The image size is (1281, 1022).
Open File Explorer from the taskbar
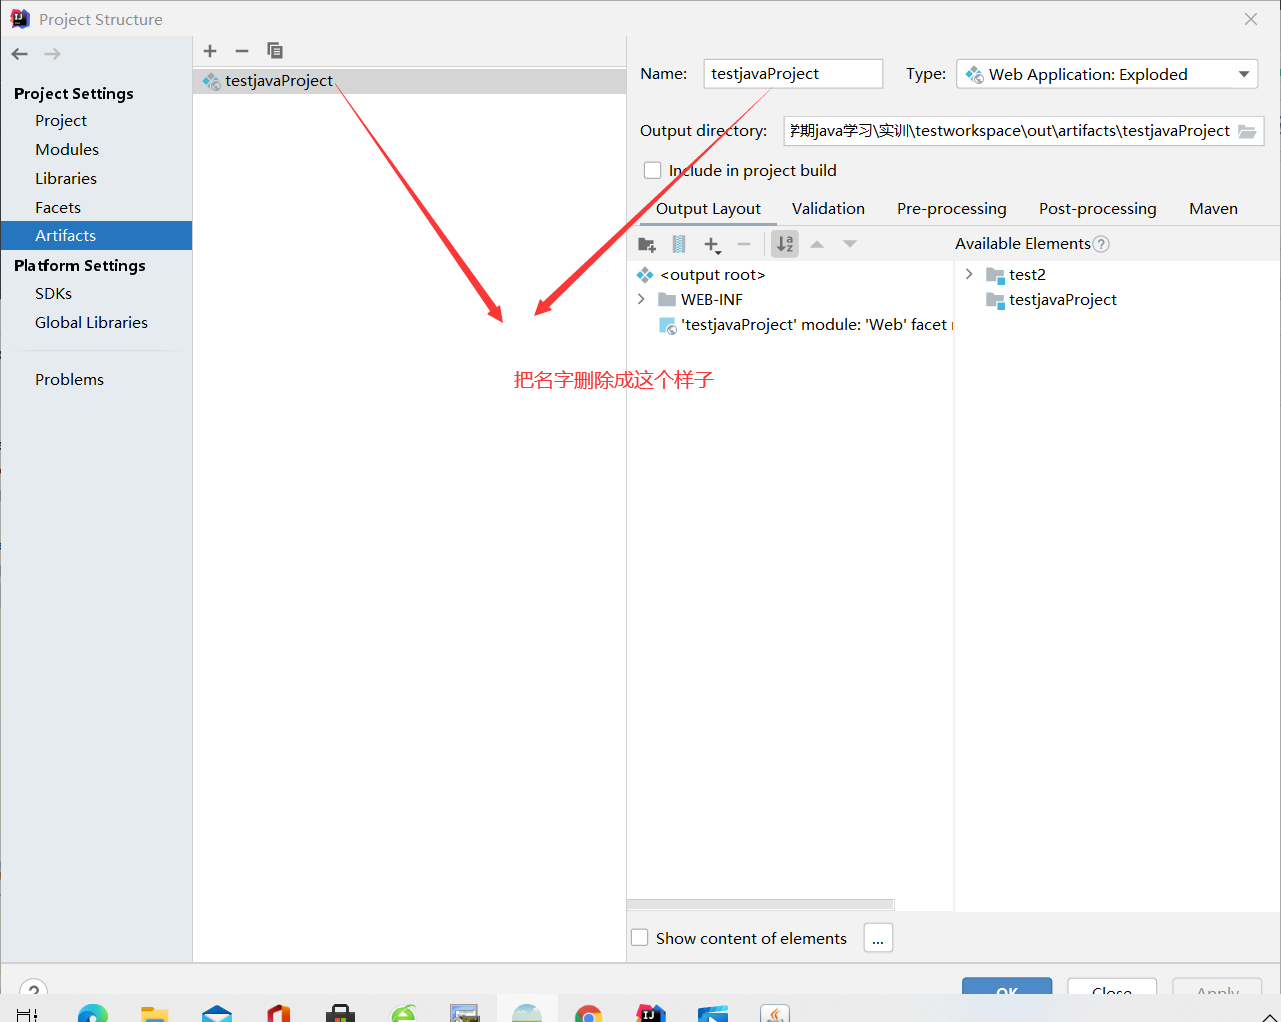tap(155, 1013)
